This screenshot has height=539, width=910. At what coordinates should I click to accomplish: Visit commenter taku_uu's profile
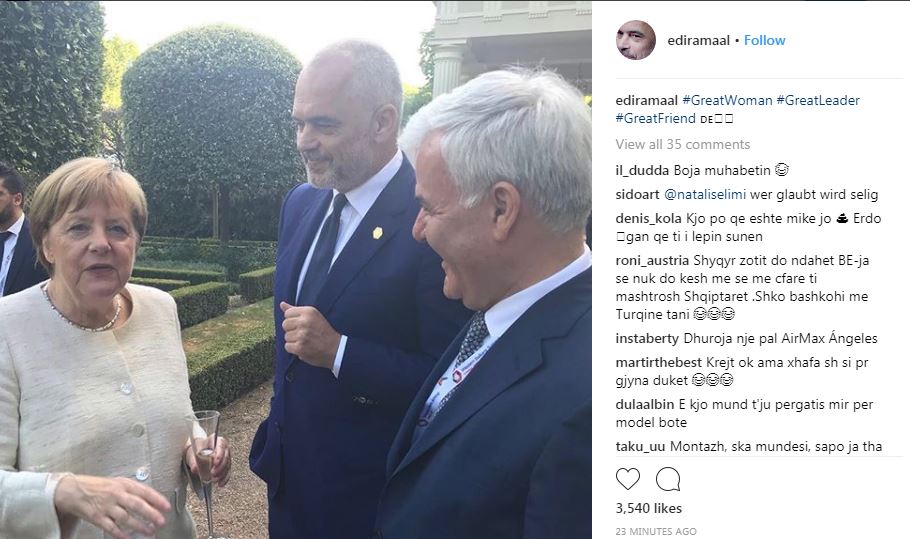641,447
